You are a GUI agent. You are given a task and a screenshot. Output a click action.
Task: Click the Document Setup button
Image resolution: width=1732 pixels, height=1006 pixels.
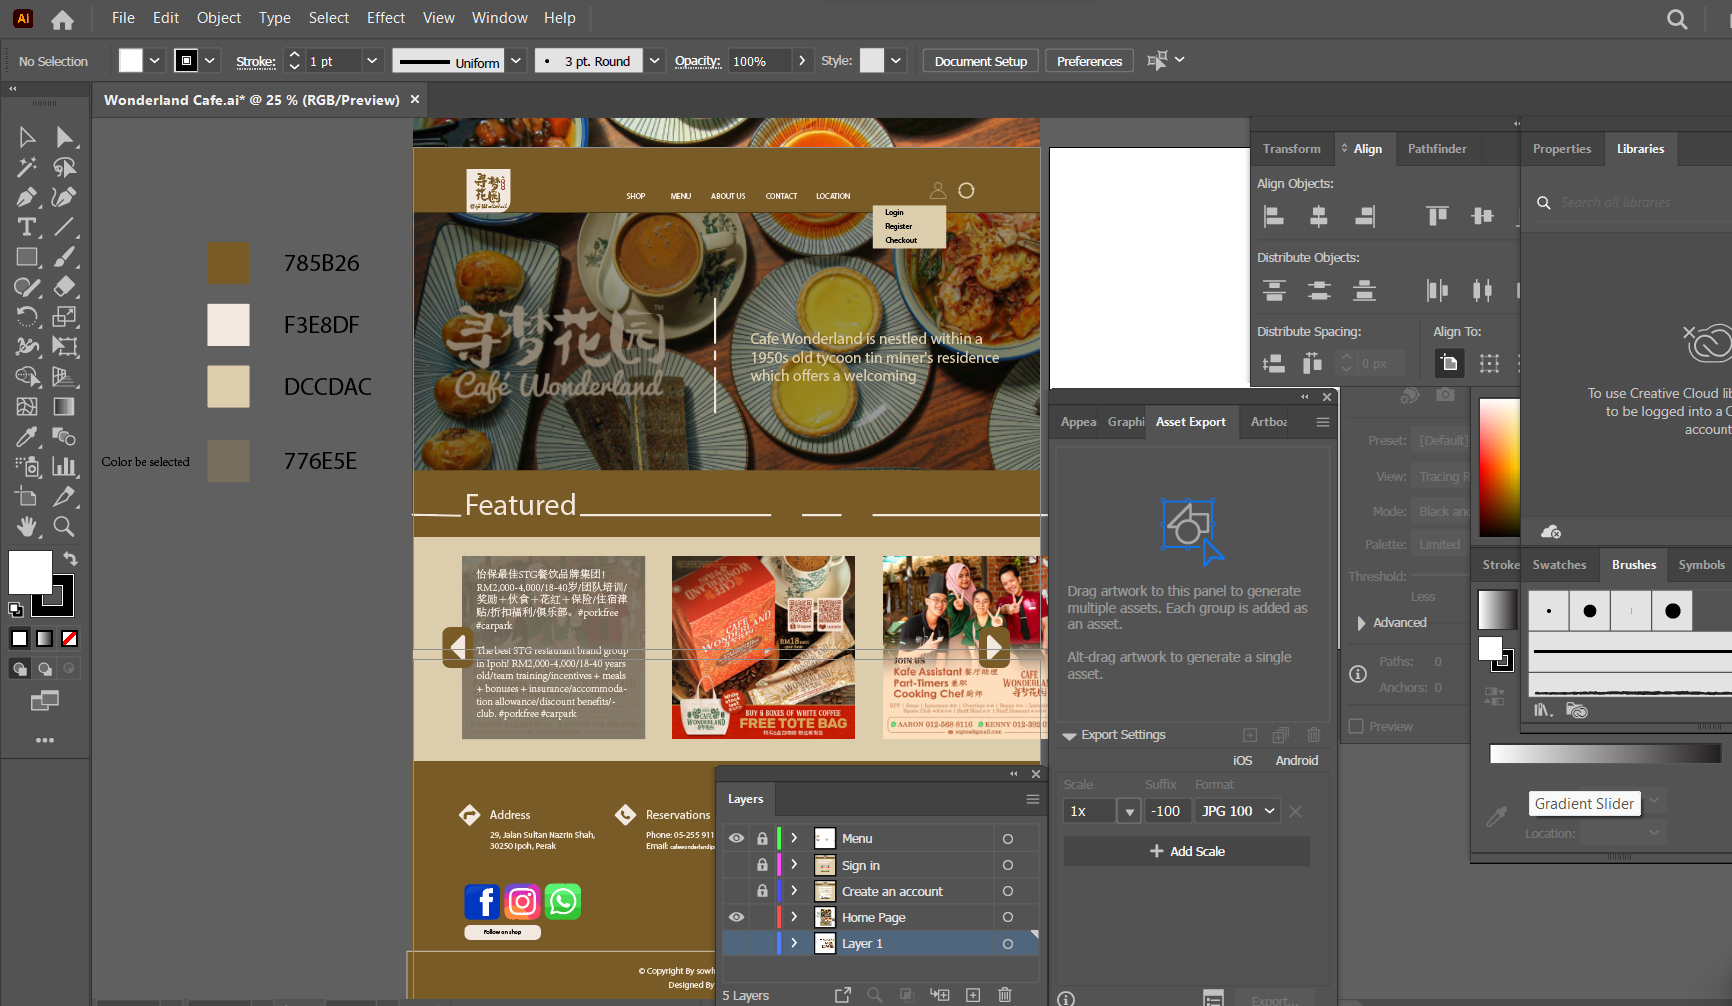point(980,61)
